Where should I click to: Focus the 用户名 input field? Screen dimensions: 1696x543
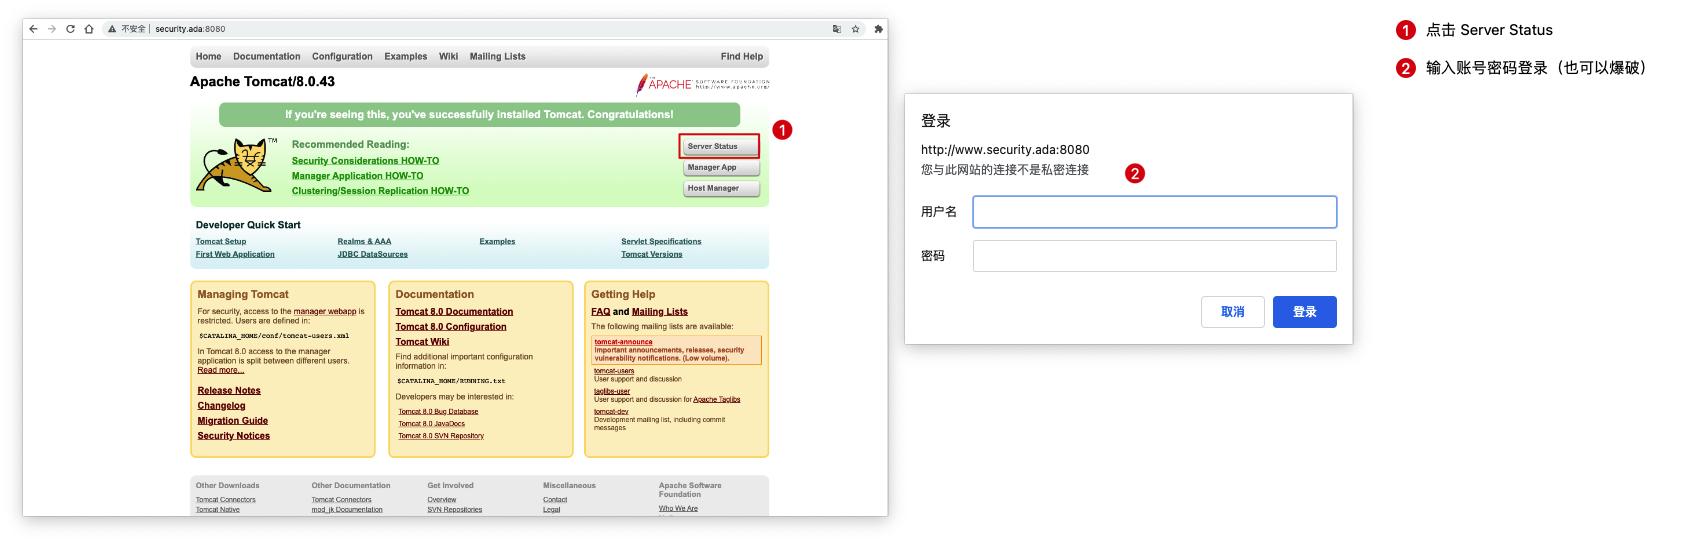(x=1155, y=212)
